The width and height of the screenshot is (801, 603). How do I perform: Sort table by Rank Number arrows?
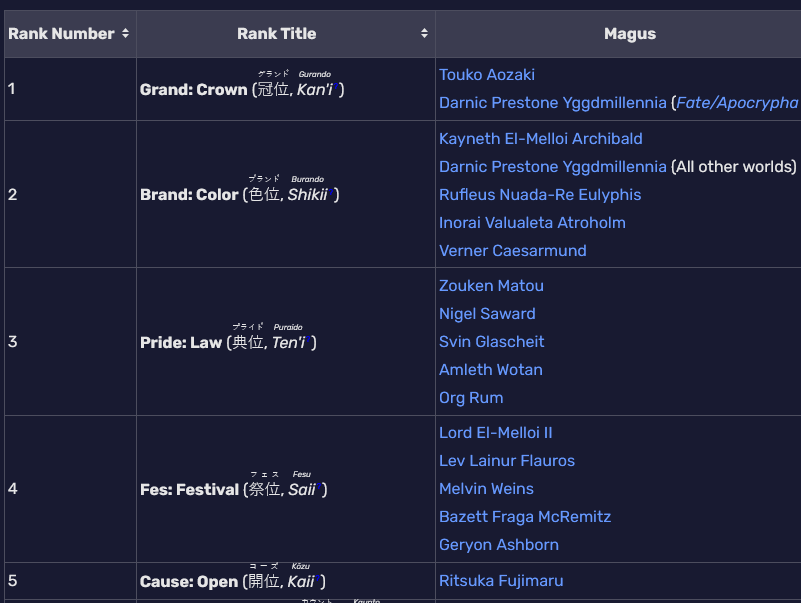click(x=125, y=34)
